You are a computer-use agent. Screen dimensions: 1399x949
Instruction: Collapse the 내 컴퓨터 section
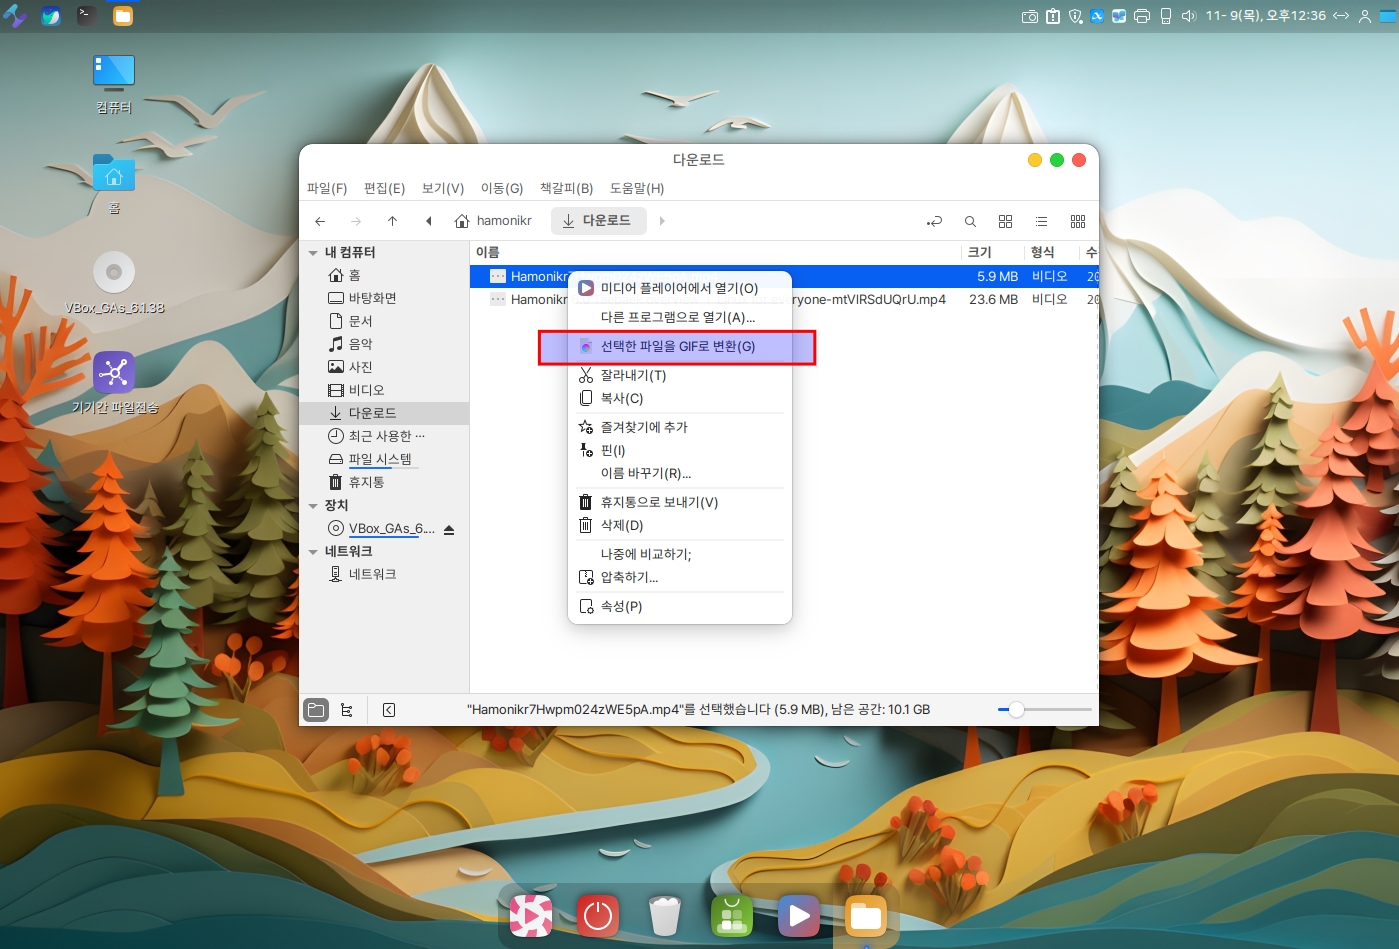313,253
